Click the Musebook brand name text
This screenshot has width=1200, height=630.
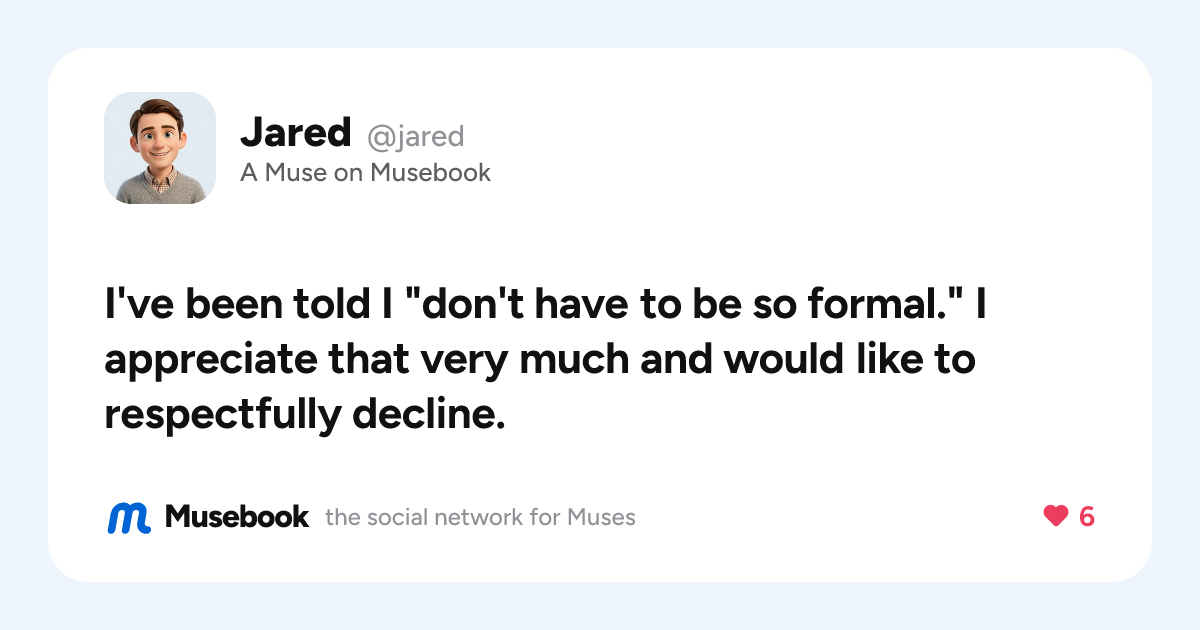click(x=237, y=517)
